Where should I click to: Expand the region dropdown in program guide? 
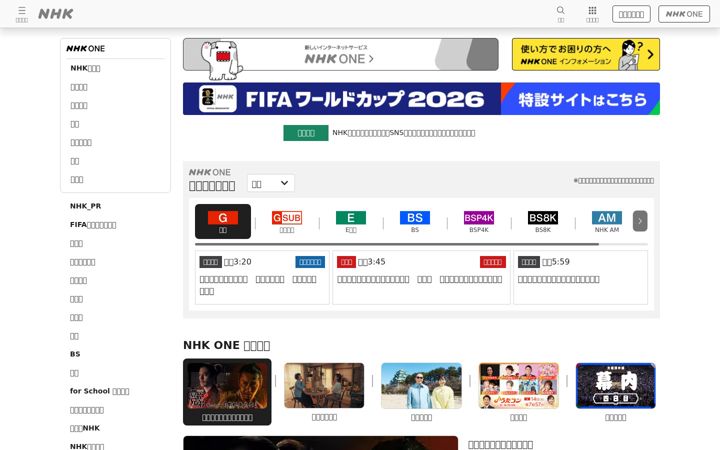click(270, 184)
